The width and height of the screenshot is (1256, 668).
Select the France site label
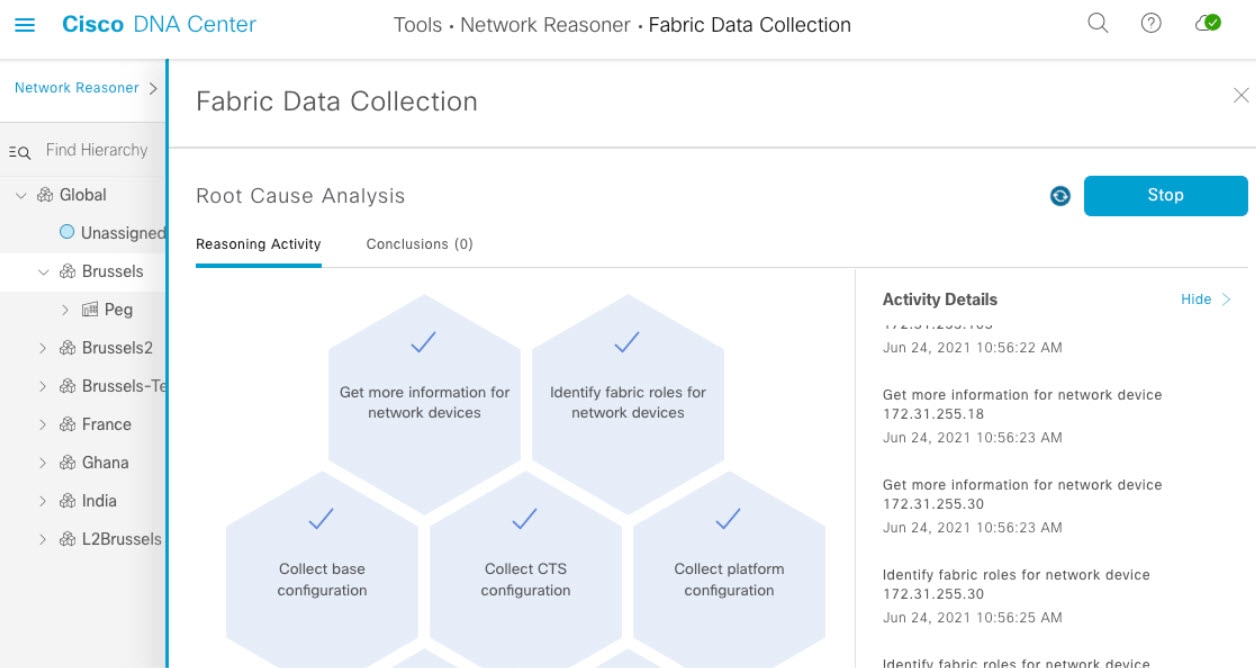tap(107, 424)
